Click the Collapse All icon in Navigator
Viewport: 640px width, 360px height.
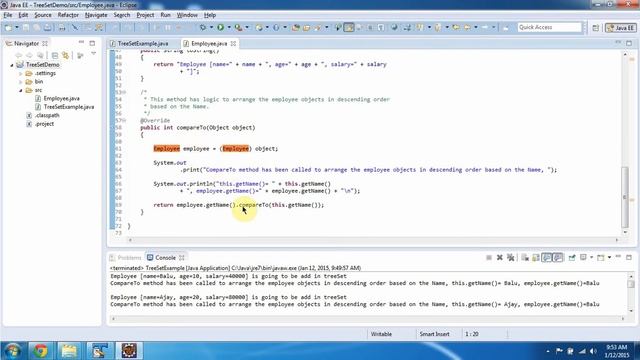tap(55, 55)
